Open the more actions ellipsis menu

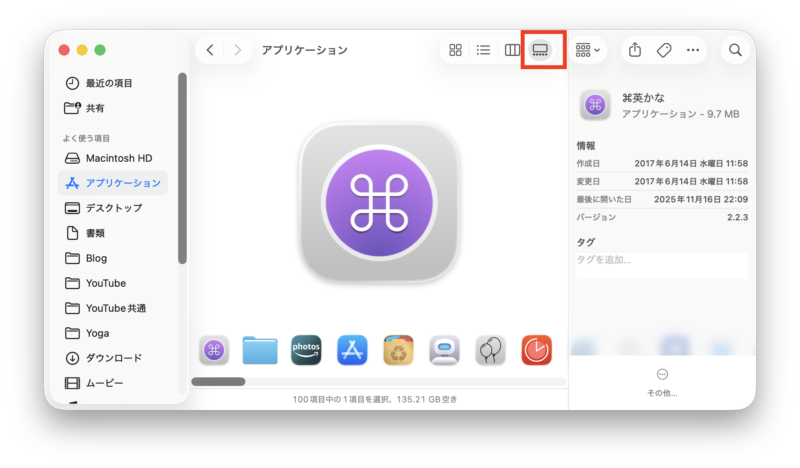[693, 50]
